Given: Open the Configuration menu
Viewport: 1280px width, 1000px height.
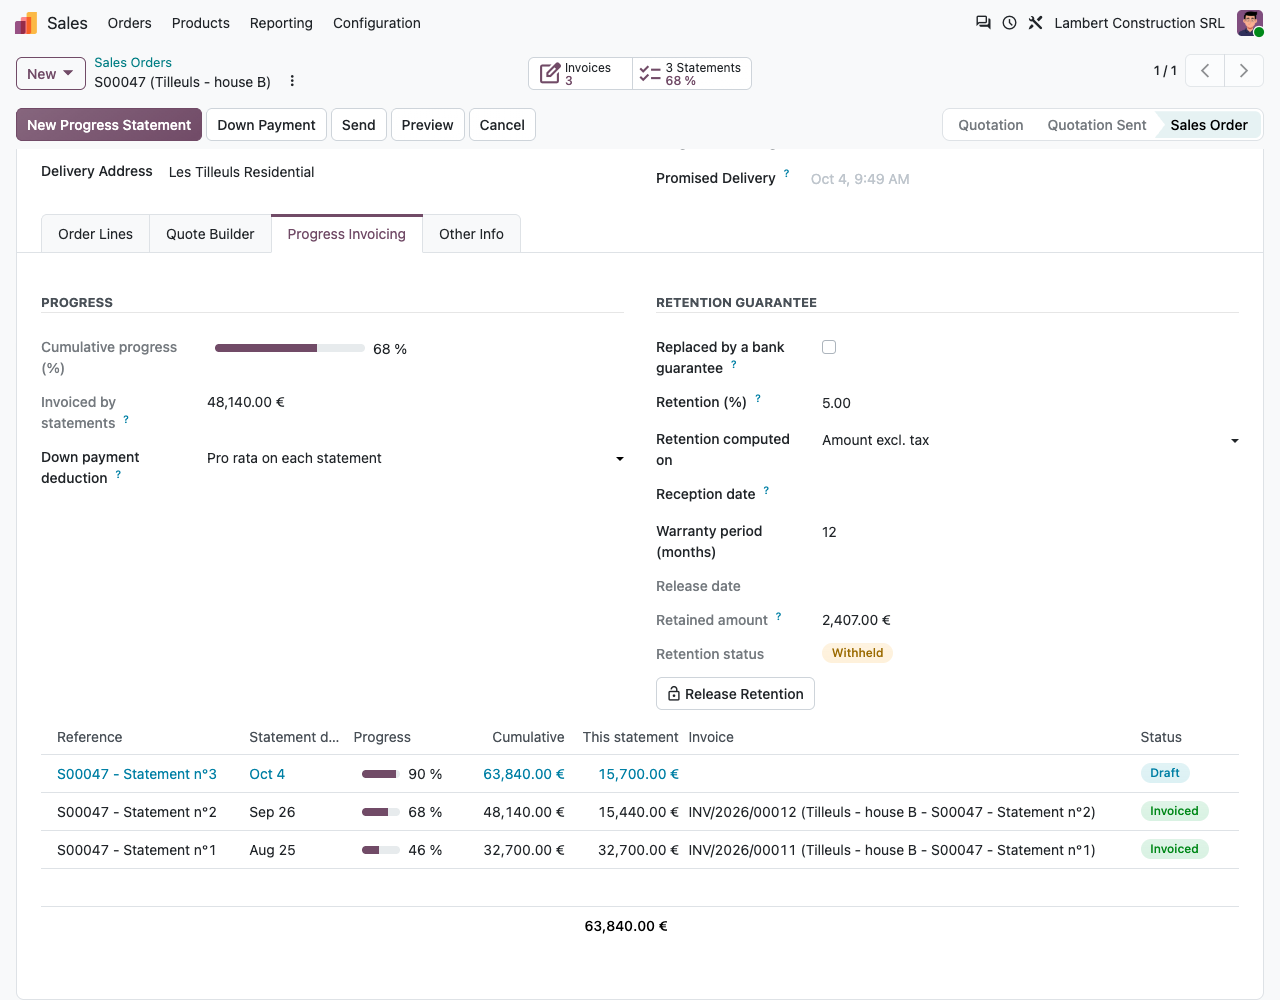Looking at the screenshot, I should point(377,23).
